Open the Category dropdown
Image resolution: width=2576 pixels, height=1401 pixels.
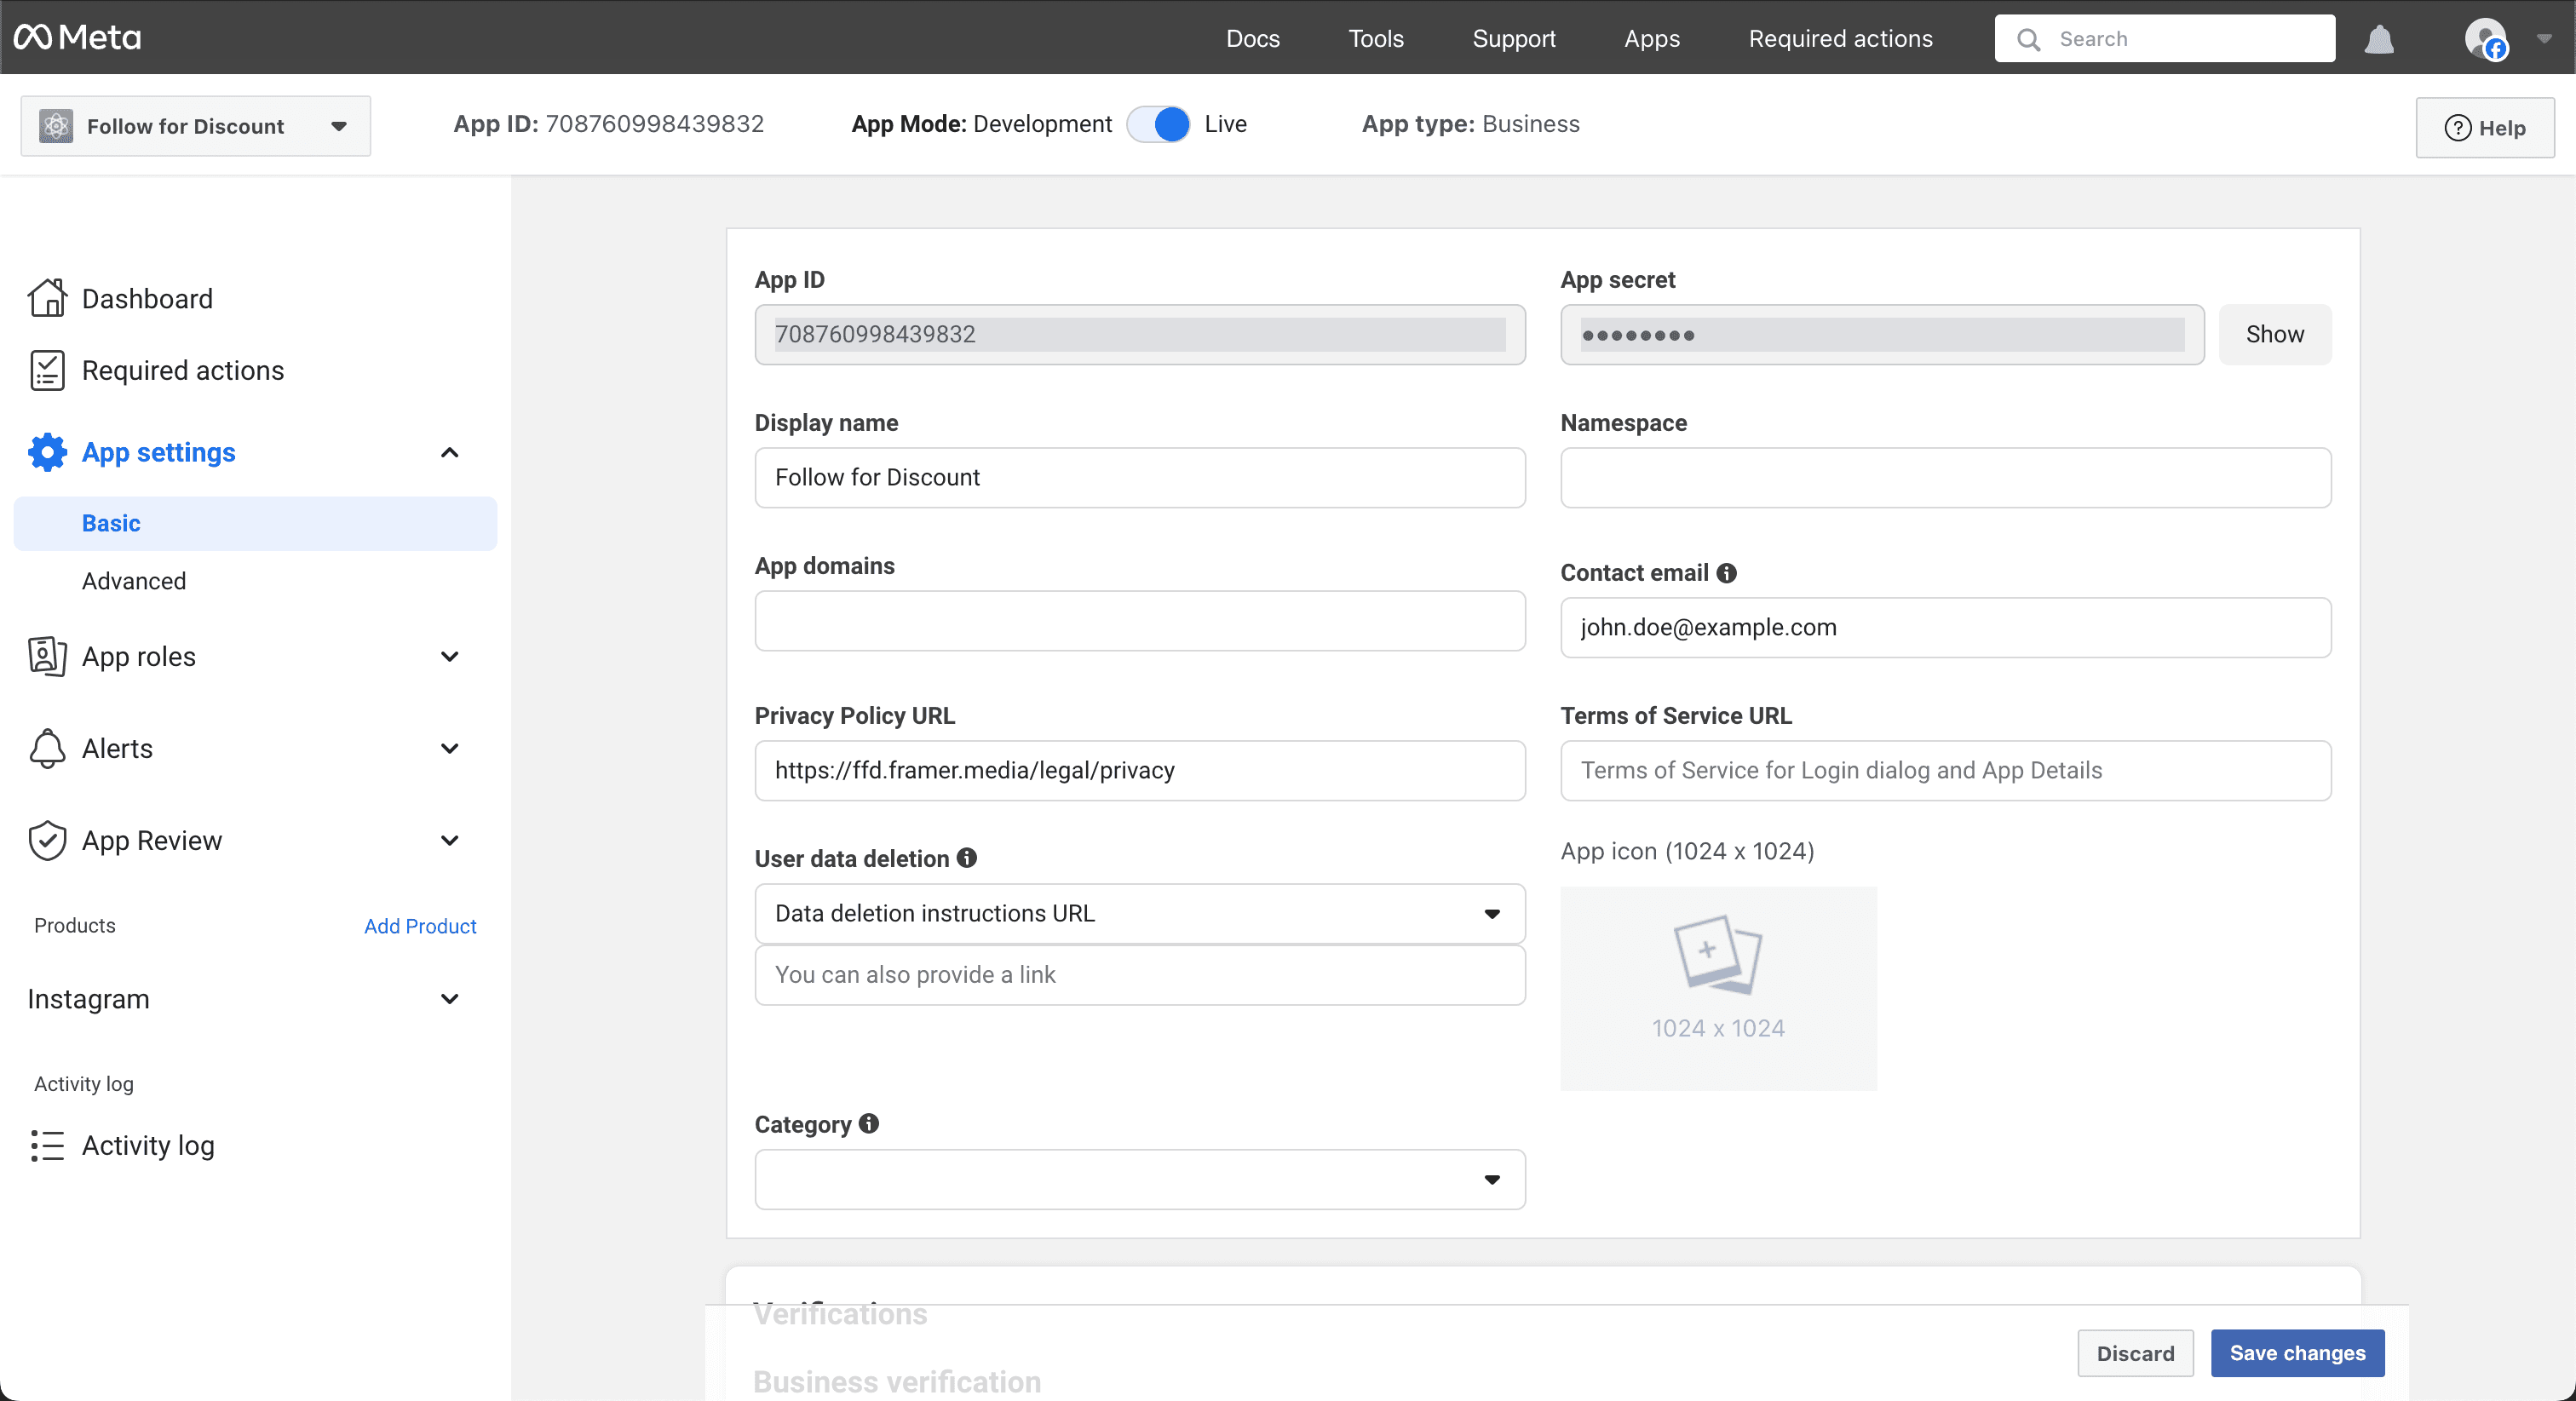coord(1140,1179)
